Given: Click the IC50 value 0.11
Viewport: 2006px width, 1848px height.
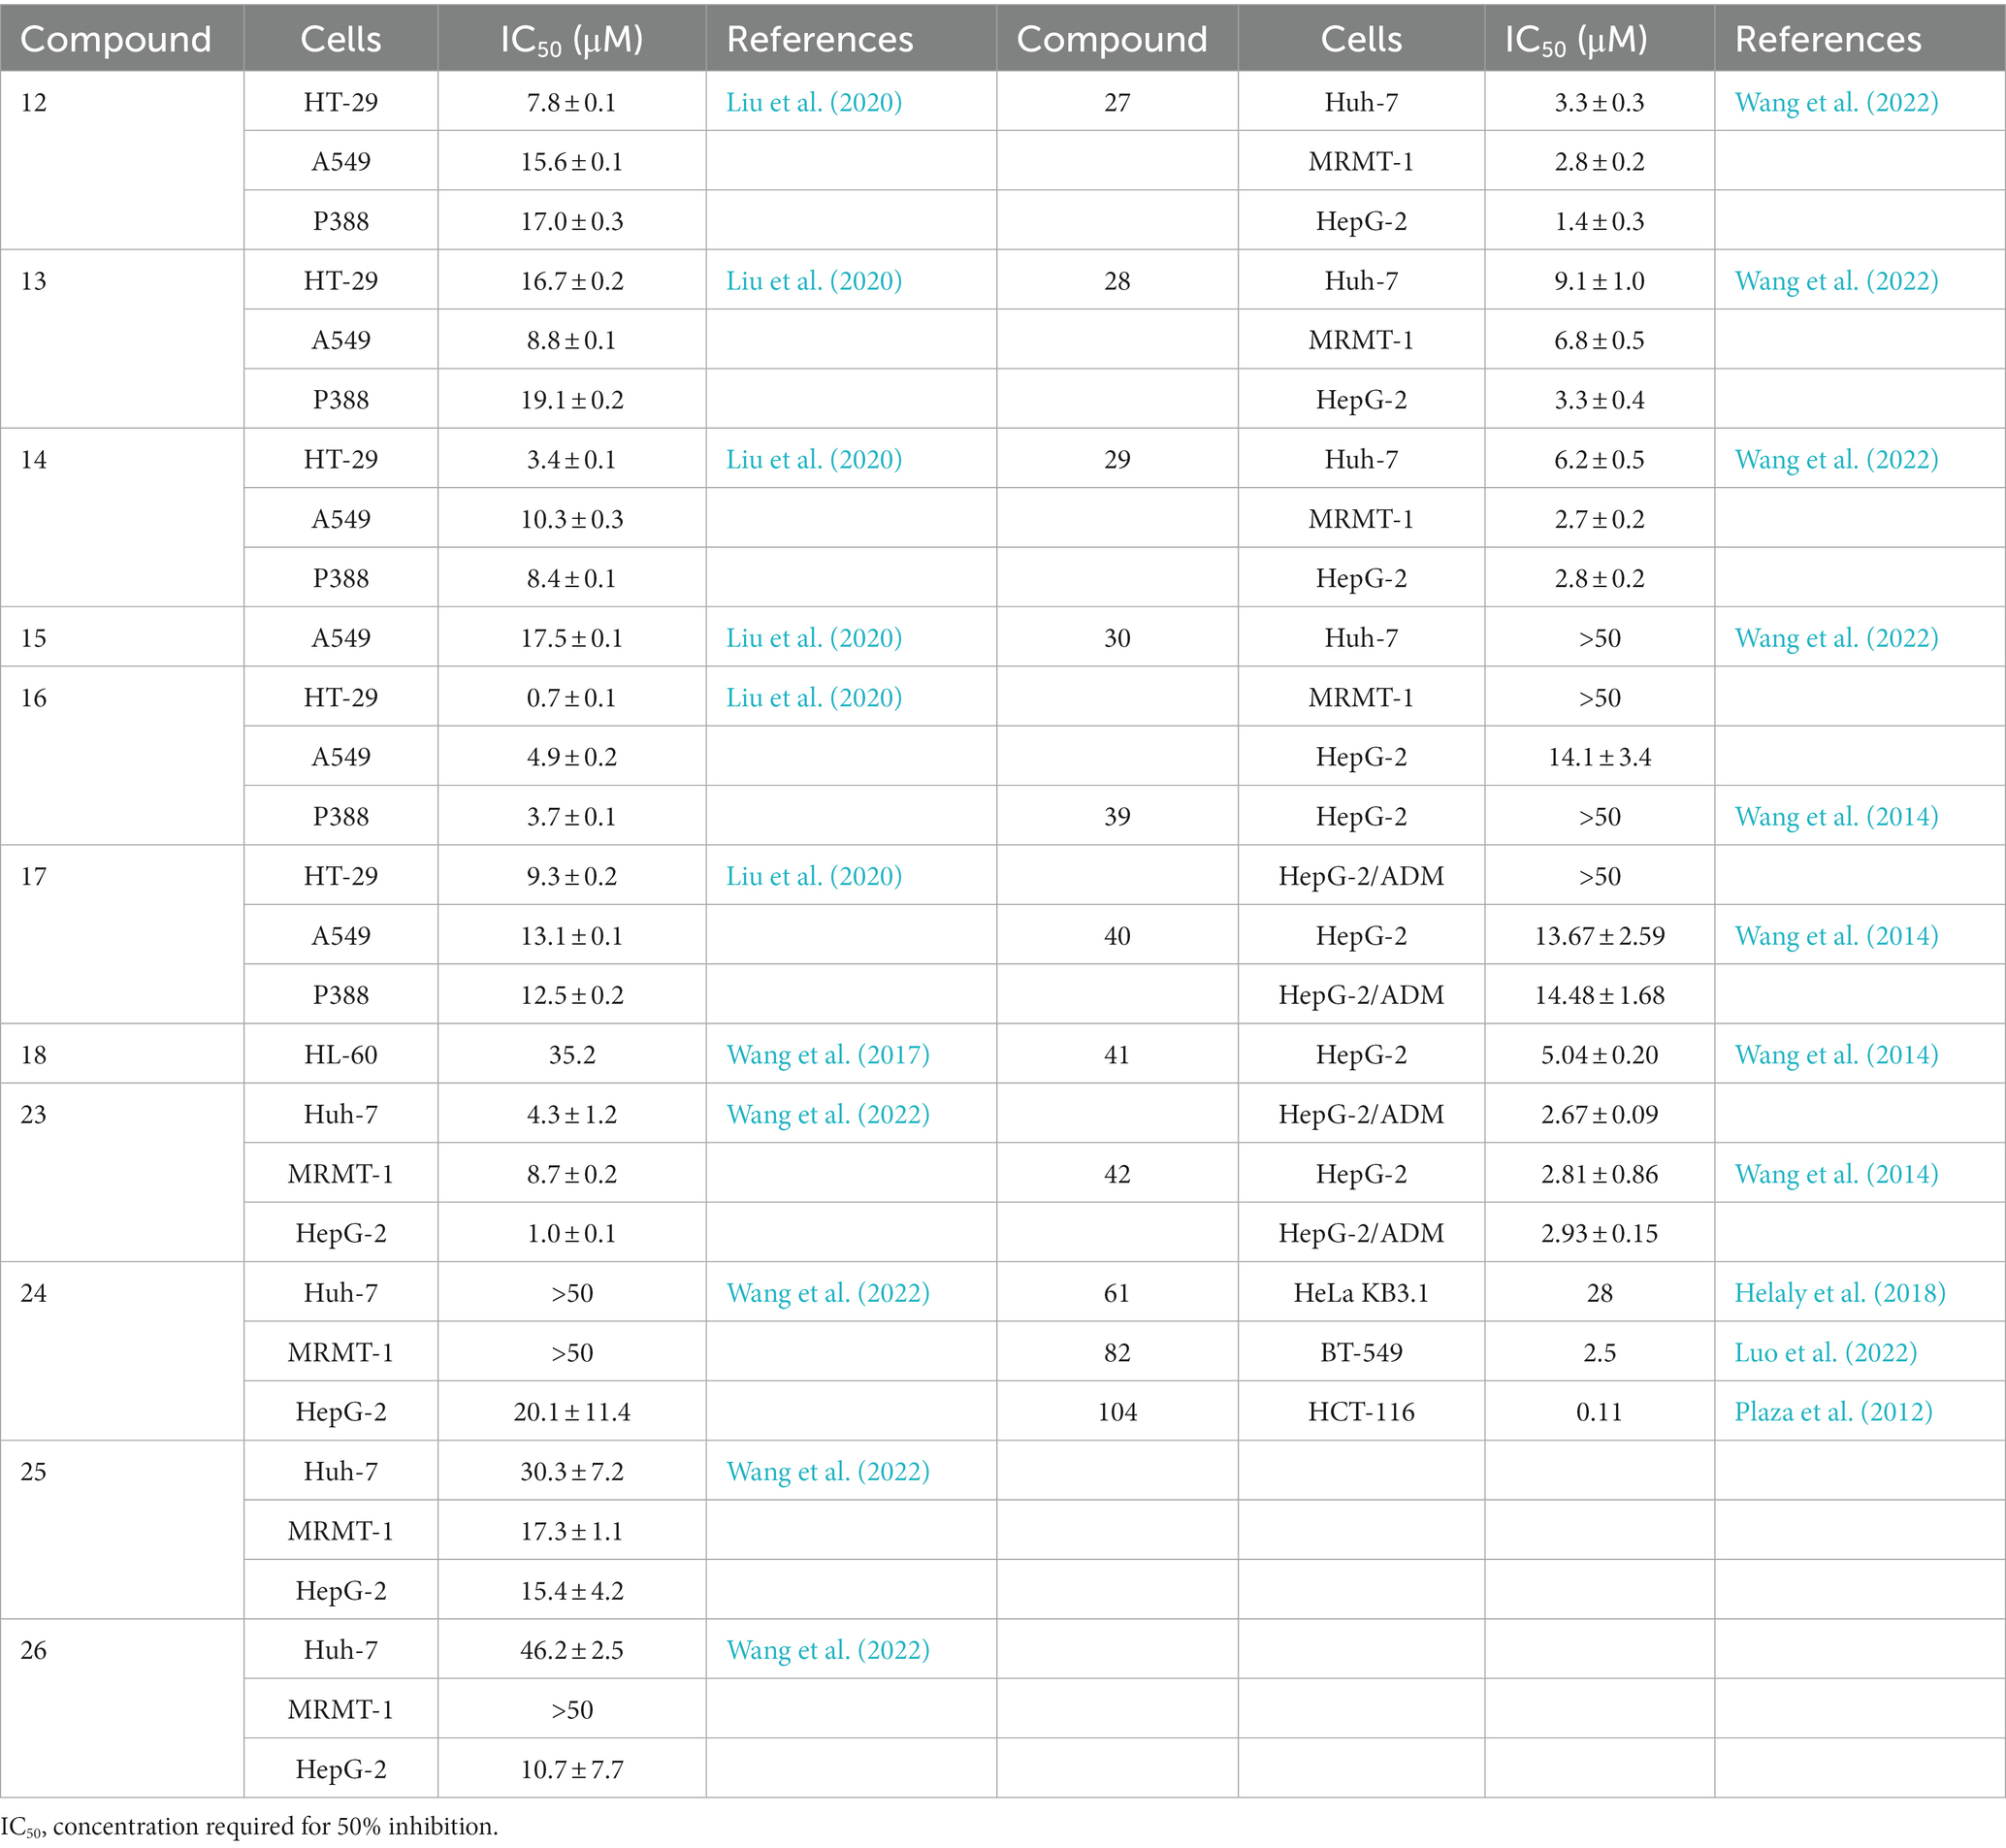Looking at the screenshot, I should coord(1600,1412).
